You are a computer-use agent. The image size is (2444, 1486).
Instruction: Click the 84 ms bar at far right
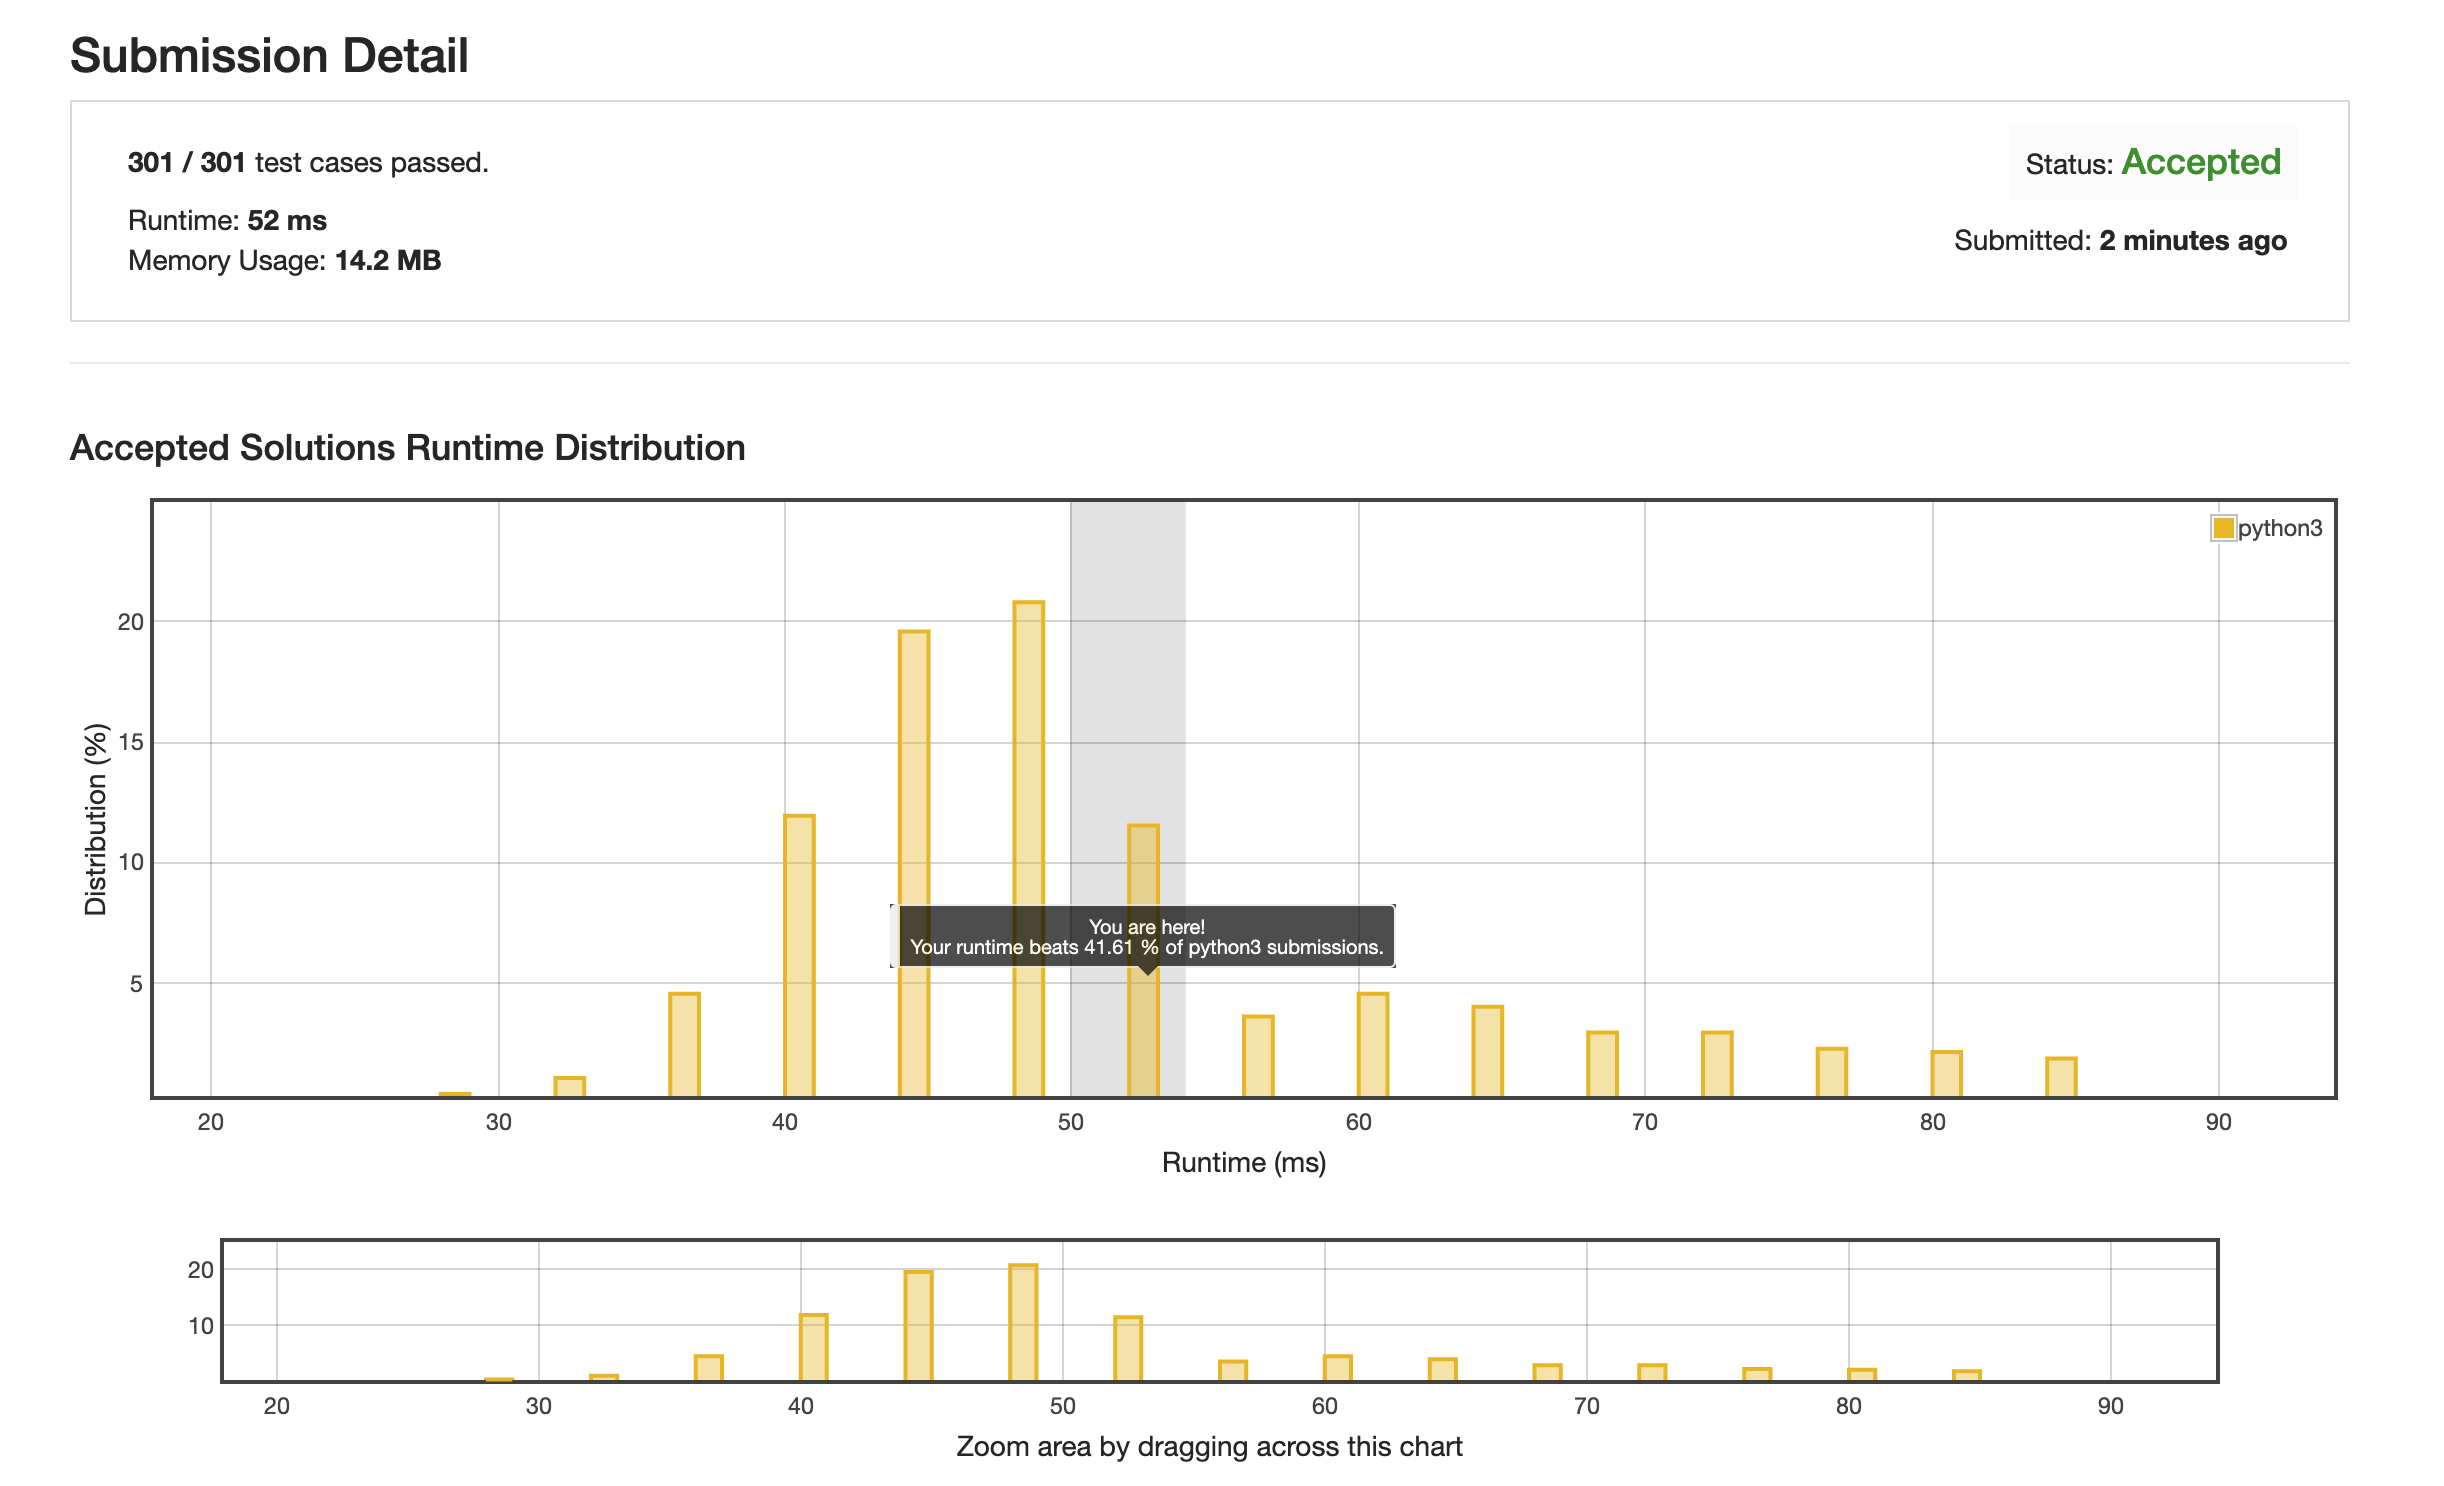click(2061, 1076)
